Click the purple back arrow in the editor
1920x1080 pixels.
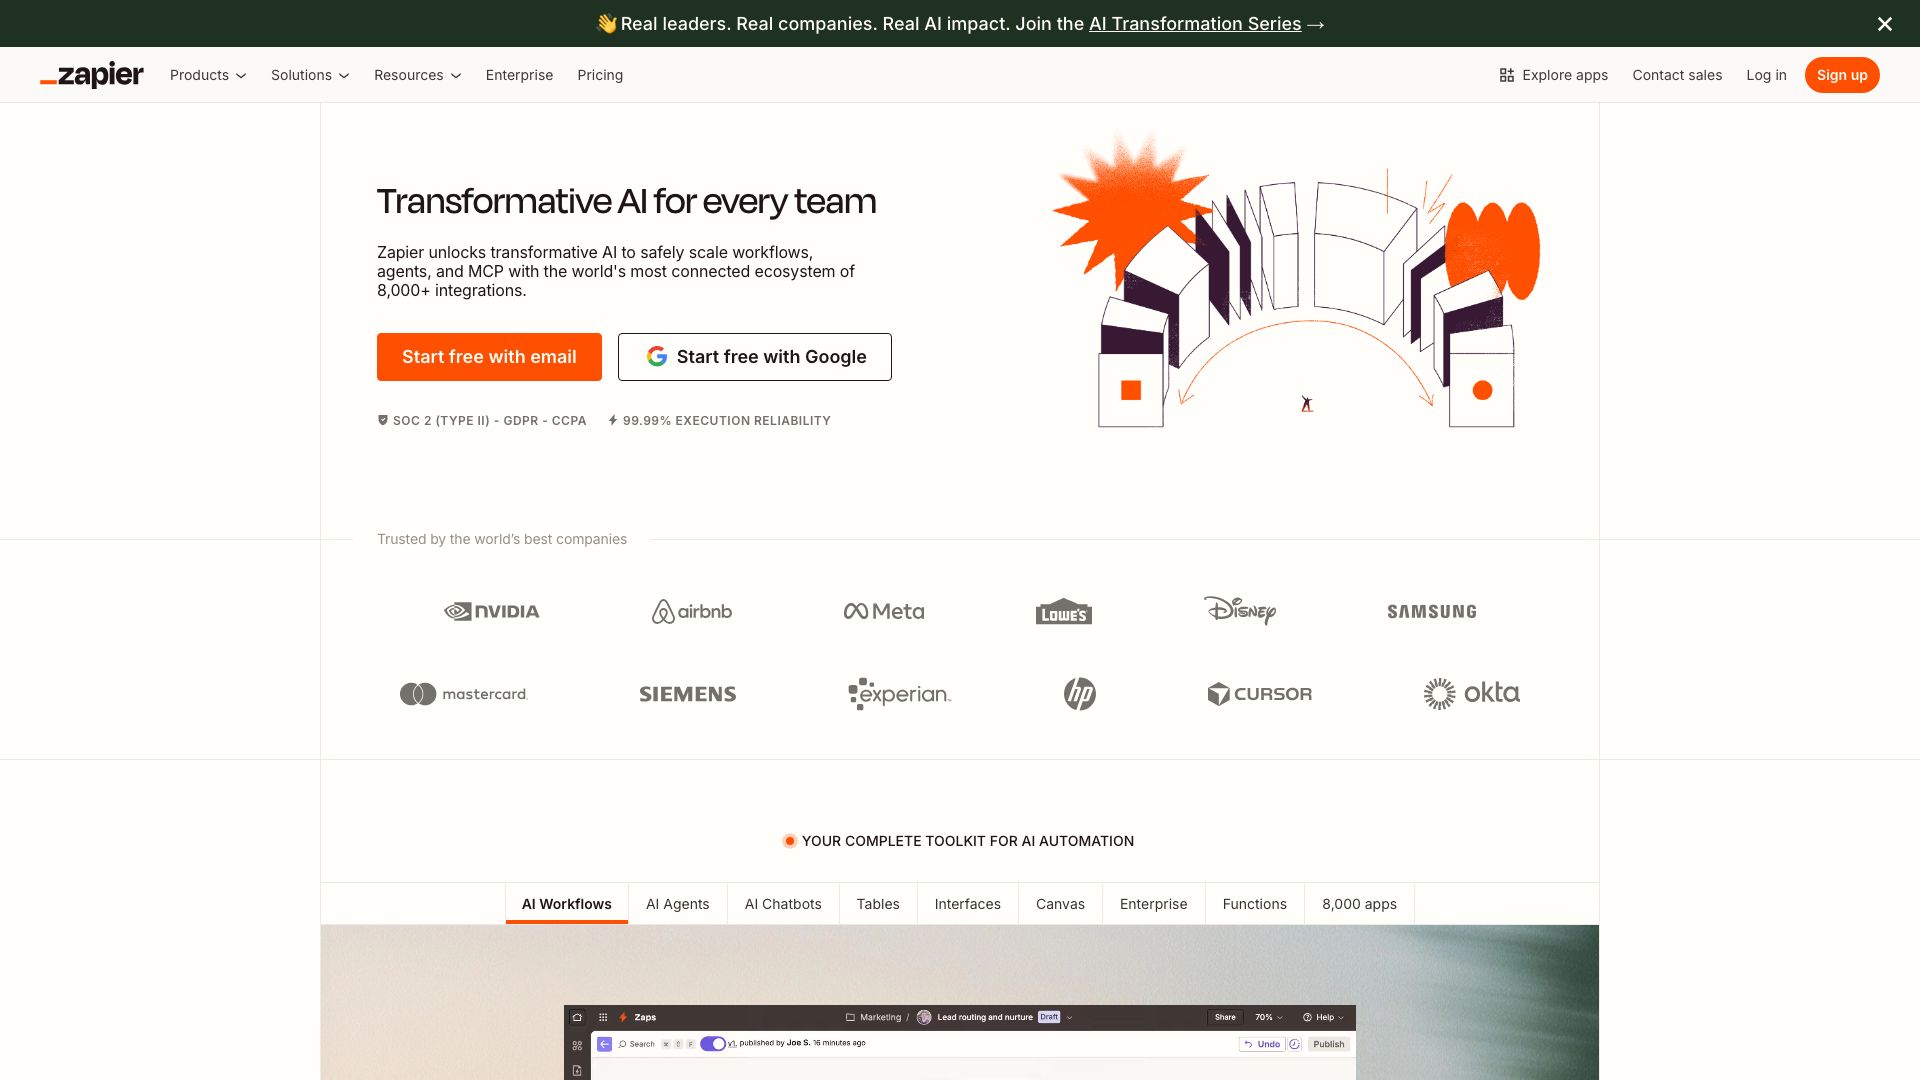pyautogui.click(x=605, y=1043)
